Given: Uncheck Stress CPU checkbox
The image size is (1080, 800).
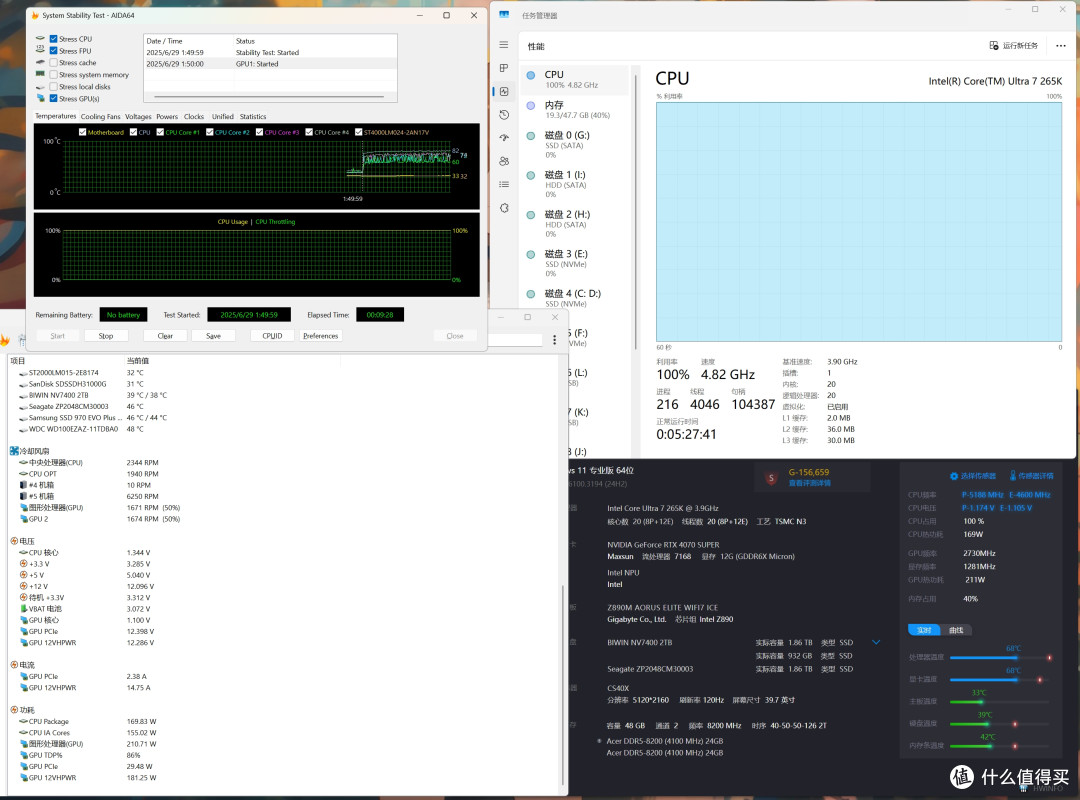Looking at the screenshot, I should 53,39.
